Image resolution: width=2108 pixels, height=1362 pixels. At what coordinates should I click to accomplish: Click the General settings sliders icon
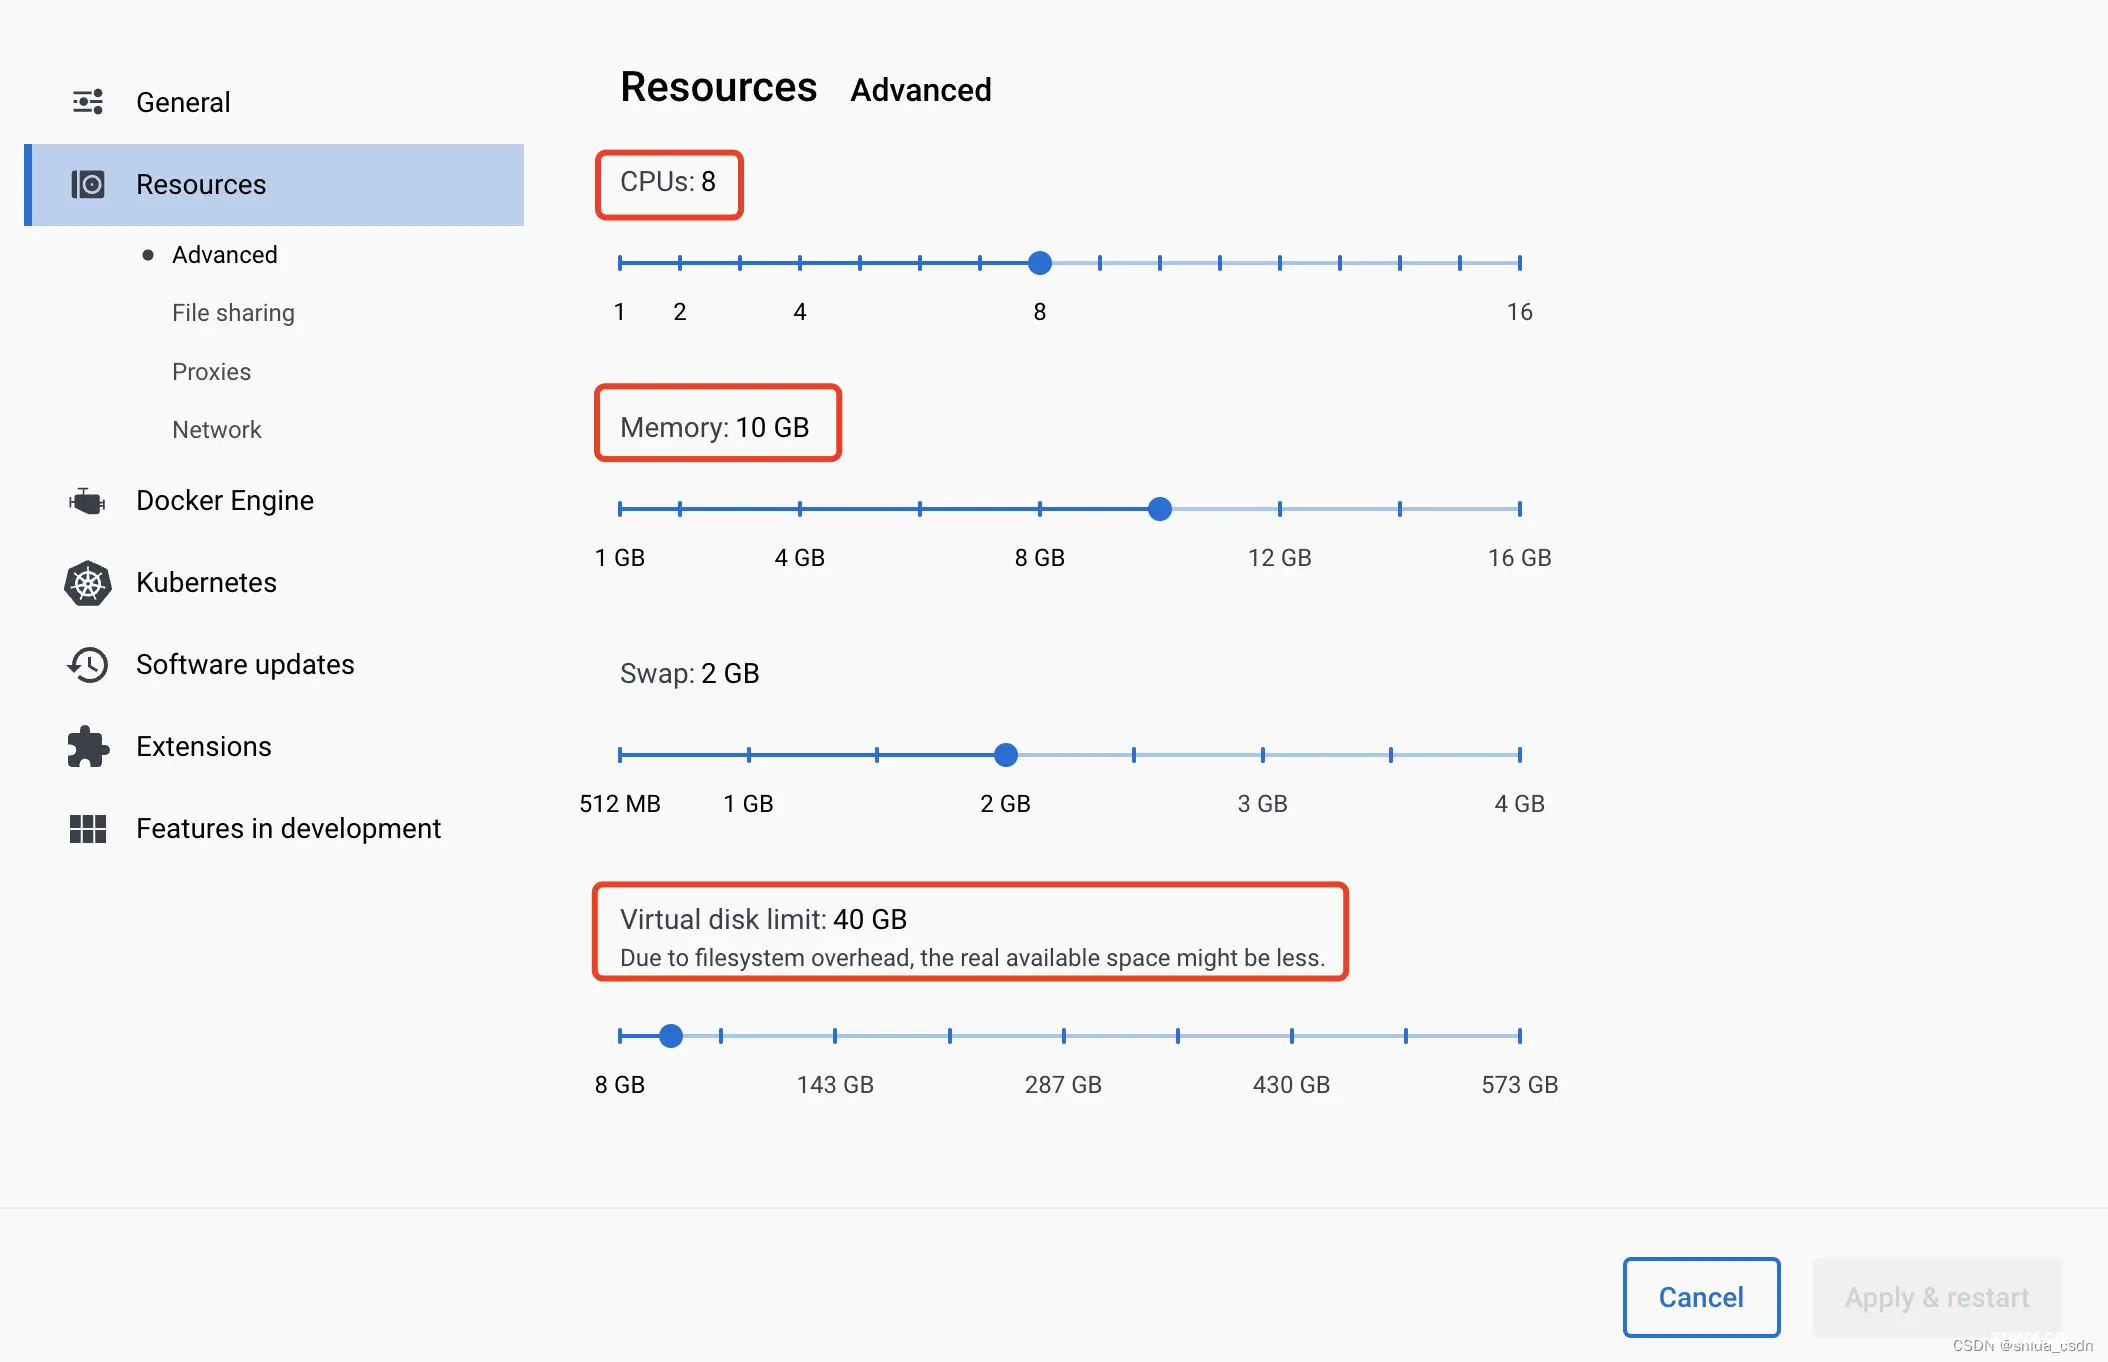(x=88, y=102)
